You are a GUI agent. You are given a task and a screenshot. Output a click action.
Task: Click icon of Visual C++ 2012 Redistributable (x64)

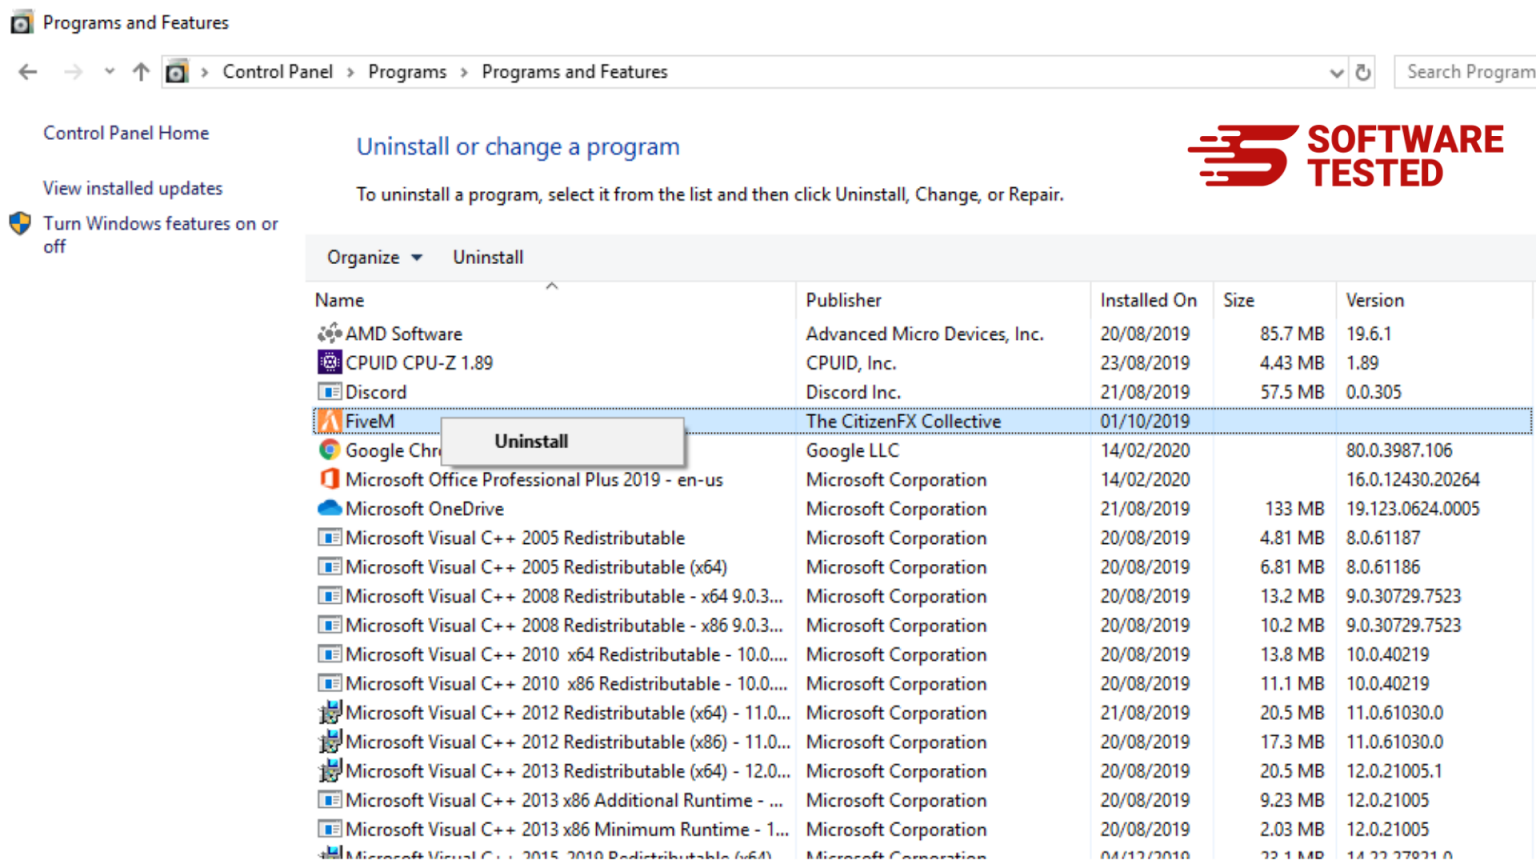pyautogui.click(x=329, y=713)
